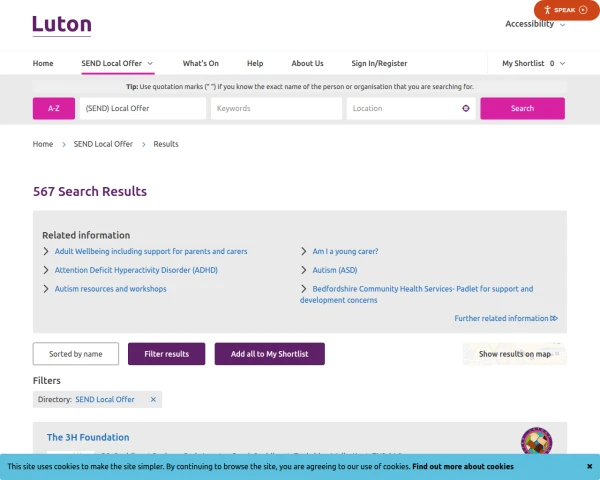Screen dimensions: 600x480
Task: Click SEND Local Offer breadcrumb link
Action: [x=103, y=144]
